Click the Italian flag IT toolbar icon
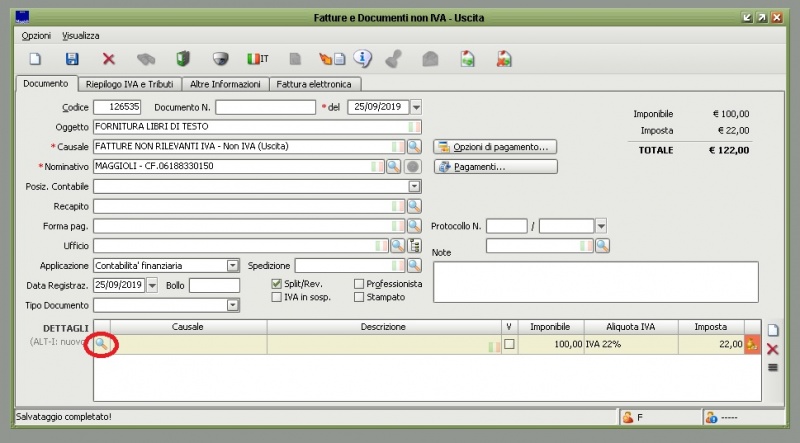The width and height of the screenshot is (800, 443). point(257,59)
